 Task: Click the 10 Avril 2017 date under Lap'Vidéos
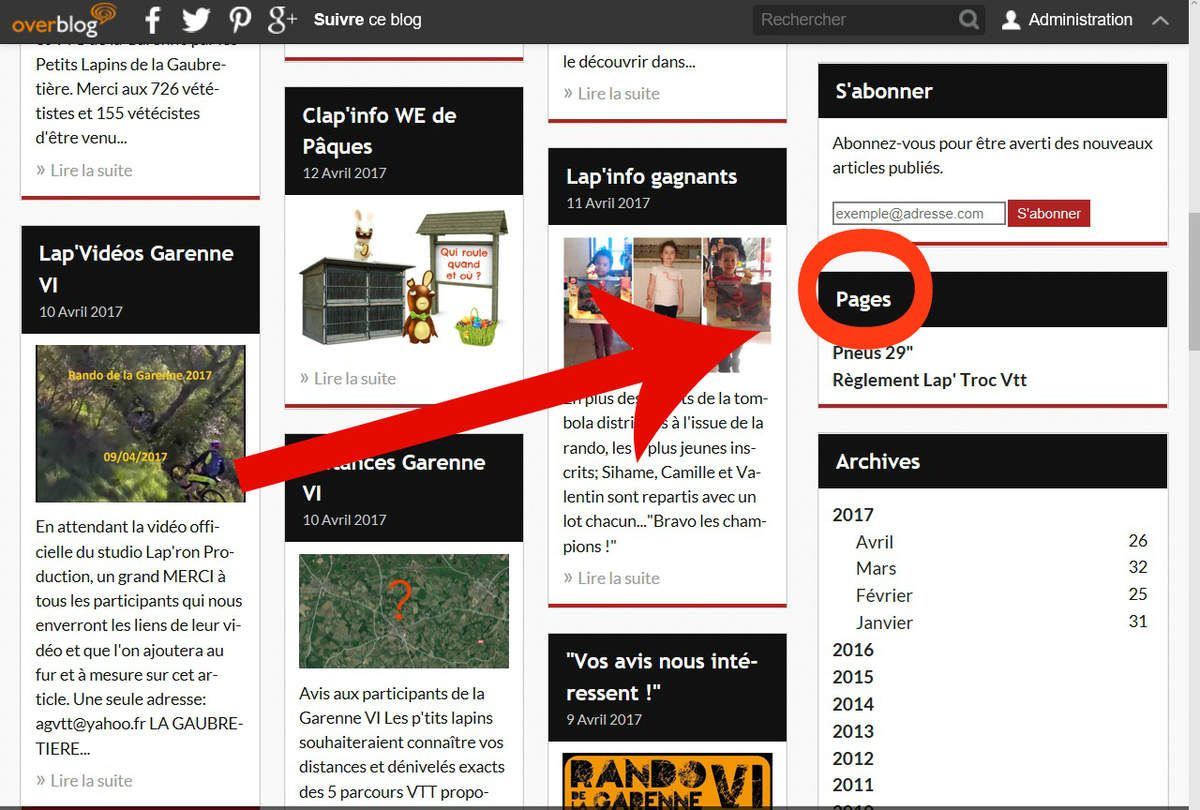81,311
